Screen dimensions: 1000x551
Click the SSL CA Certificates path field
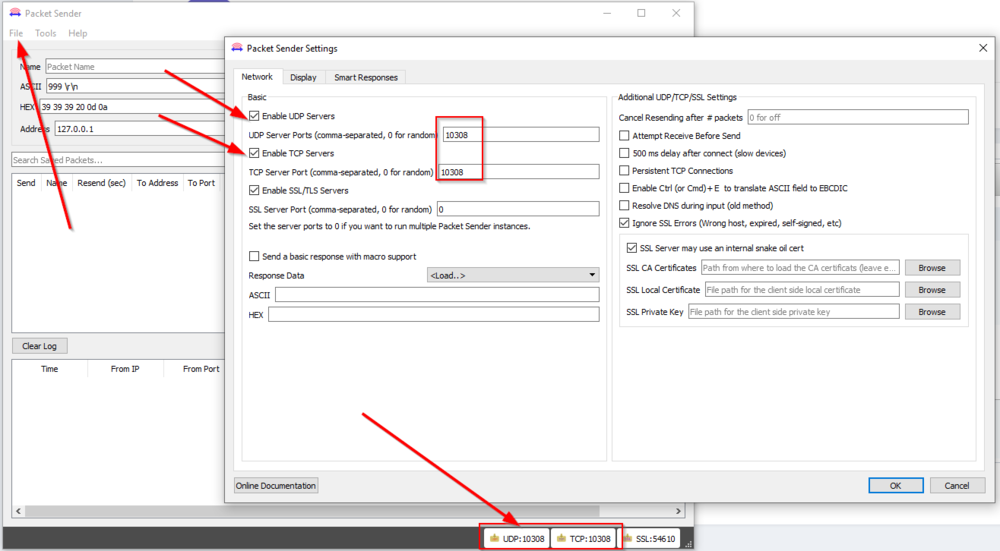(800, 268)
